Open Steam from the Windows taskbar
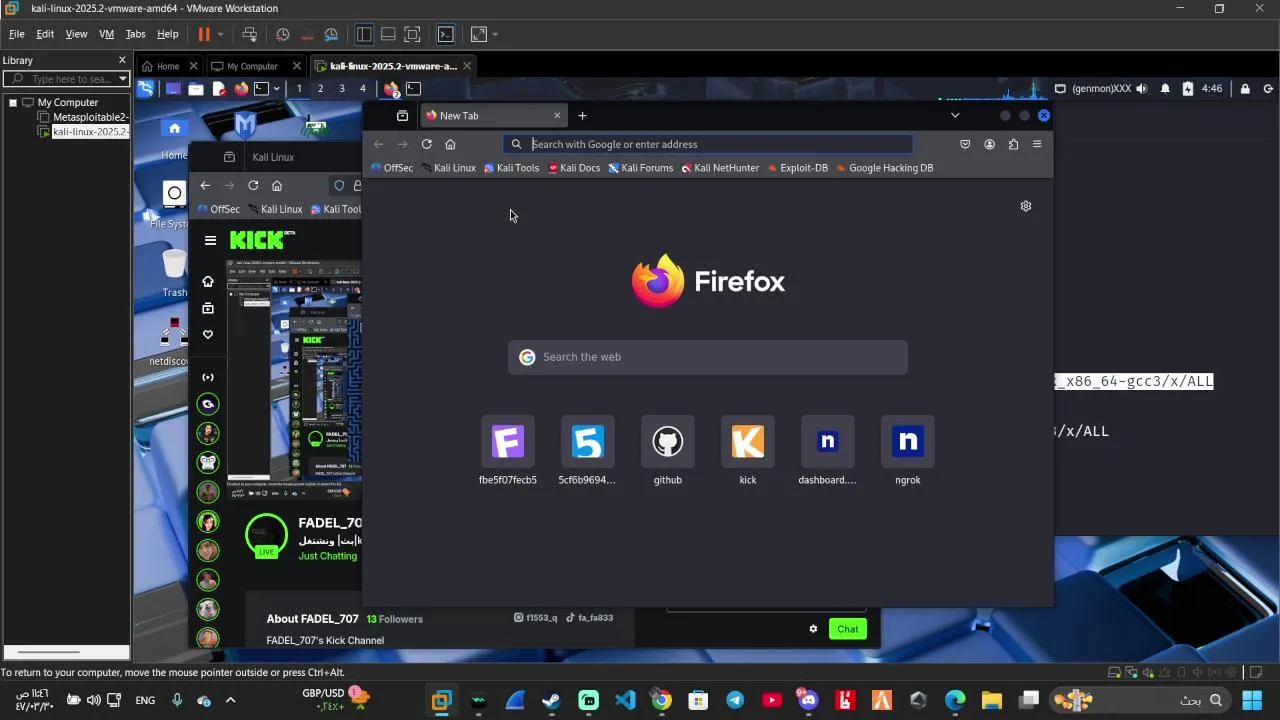 (x=551, y=700)
